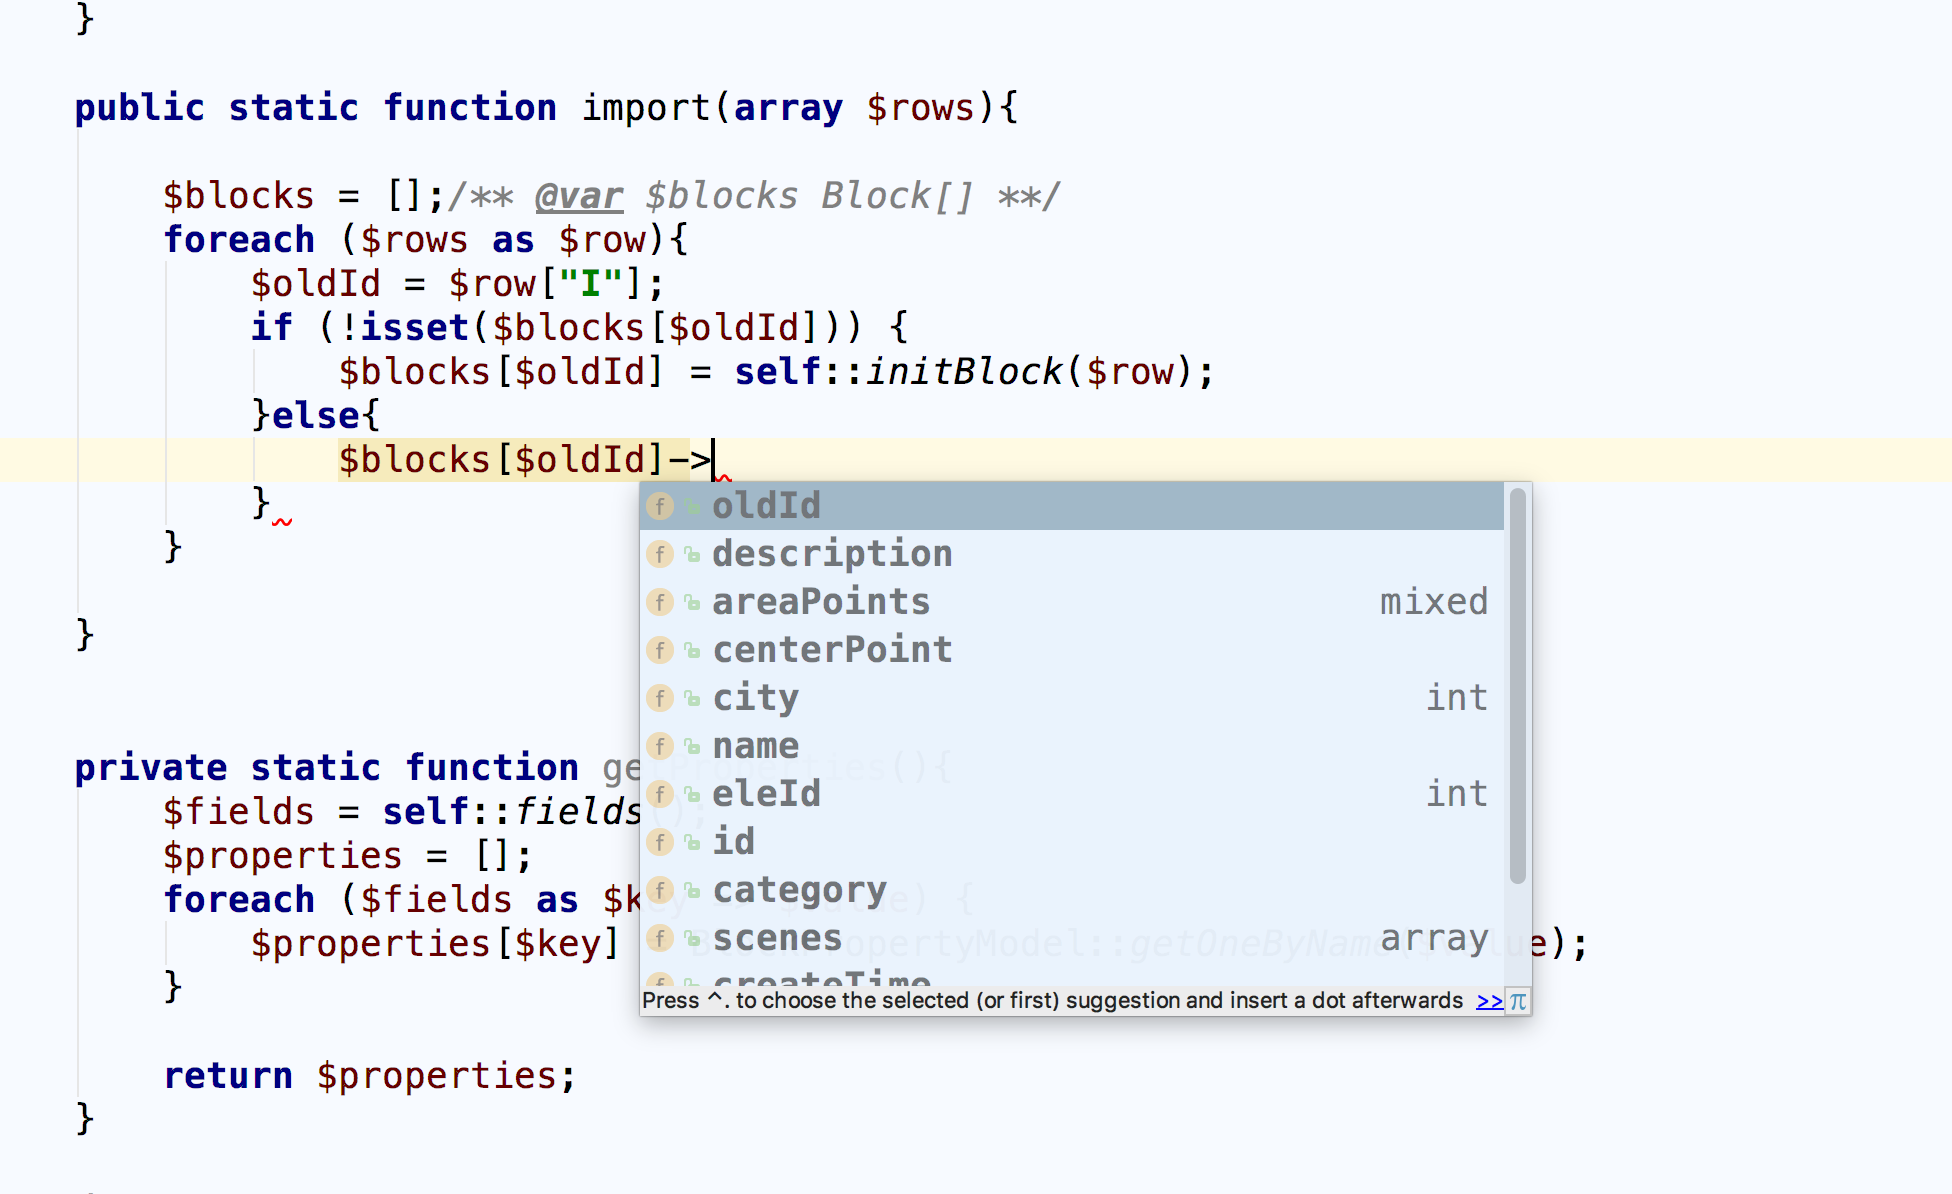Click the field icon beside name
Screen dimensions: 1952x1194
(x=660, y=746)
